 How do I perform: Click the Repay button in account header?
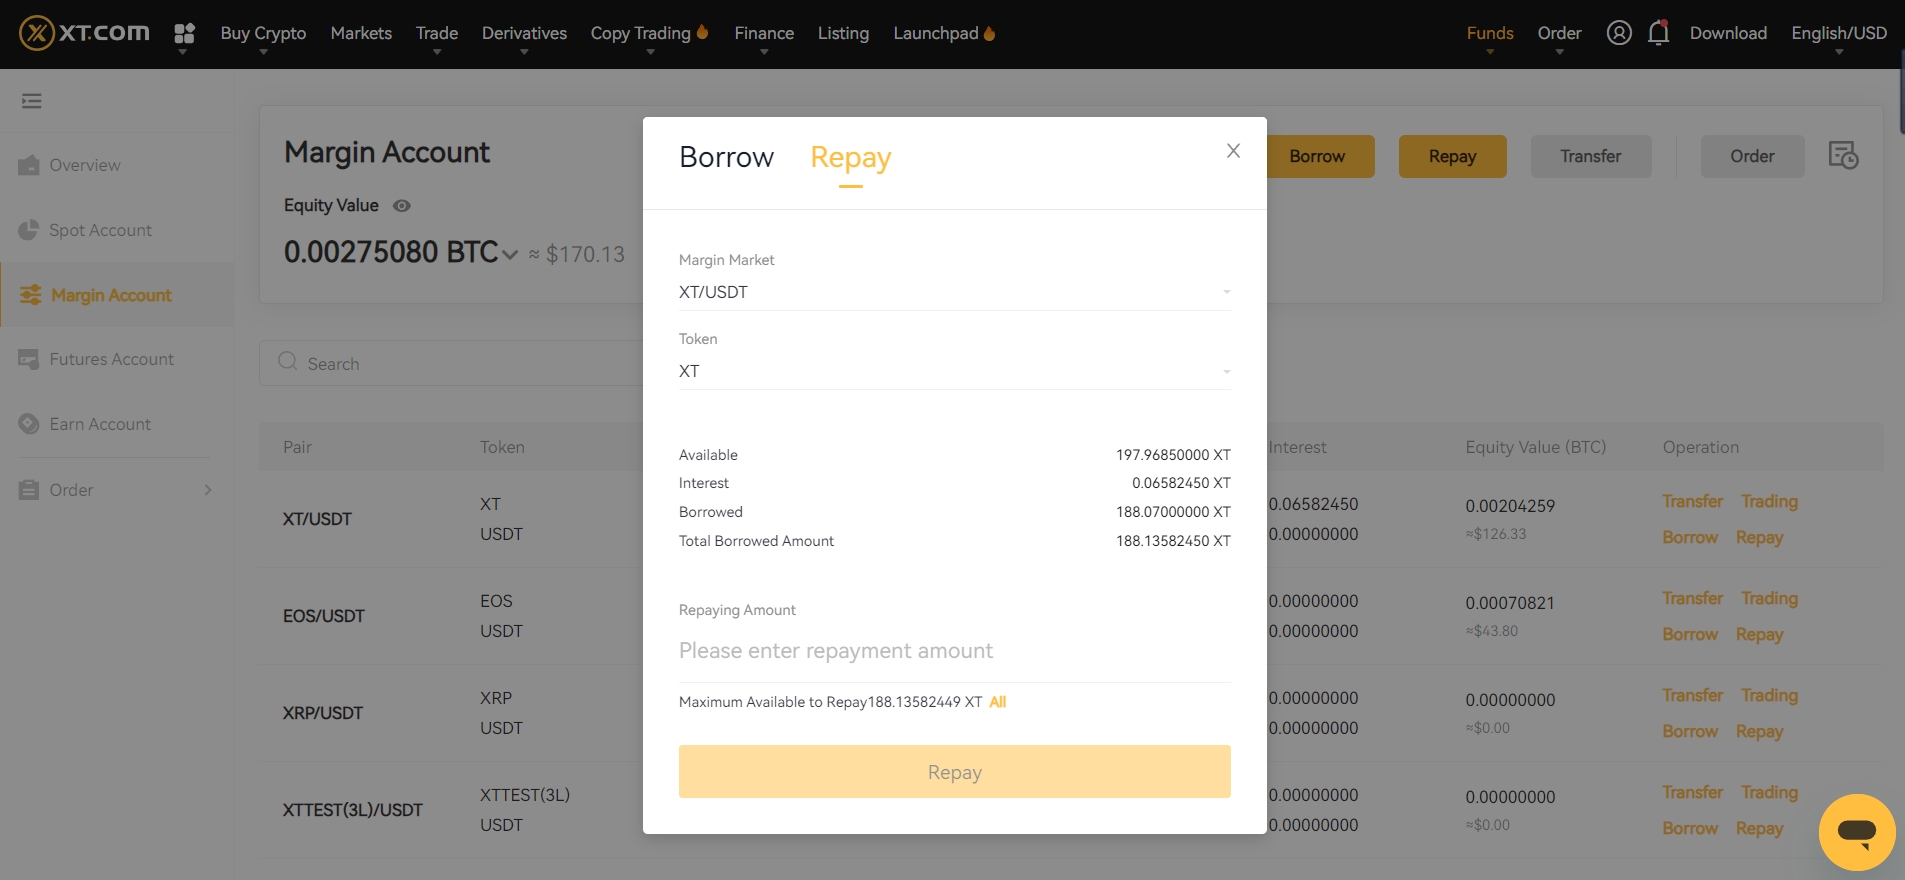click(1452, 156)
